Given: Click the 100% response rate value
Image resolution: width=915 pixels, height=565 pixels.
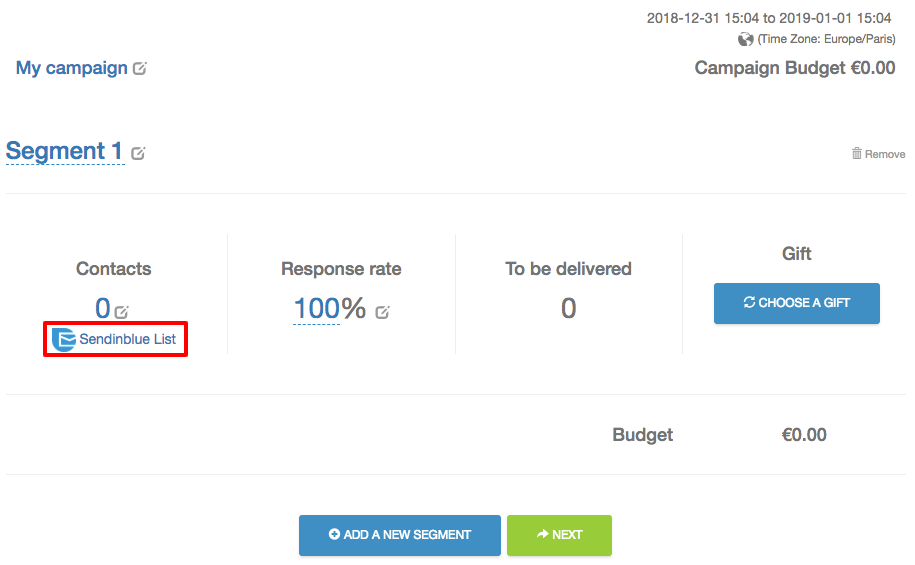Looking at the screenshot, I should tap(330, 308).
